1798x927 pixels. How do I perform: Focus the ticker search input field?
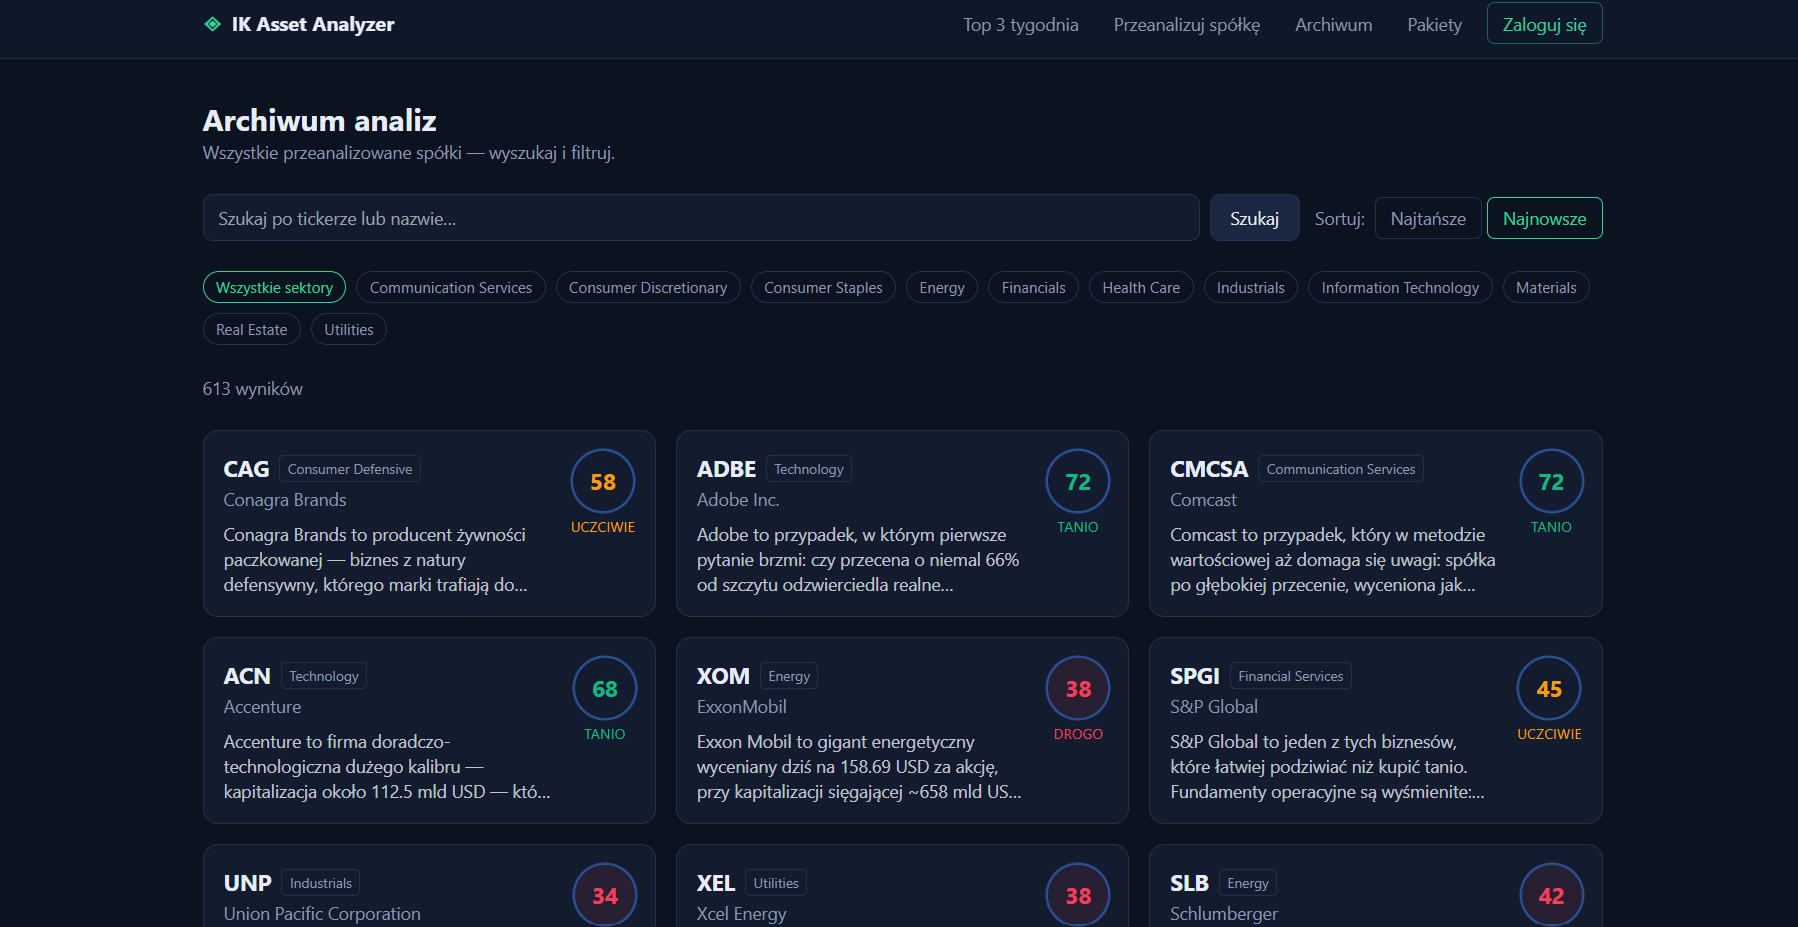pyautogui.click(x=701, y=218)
